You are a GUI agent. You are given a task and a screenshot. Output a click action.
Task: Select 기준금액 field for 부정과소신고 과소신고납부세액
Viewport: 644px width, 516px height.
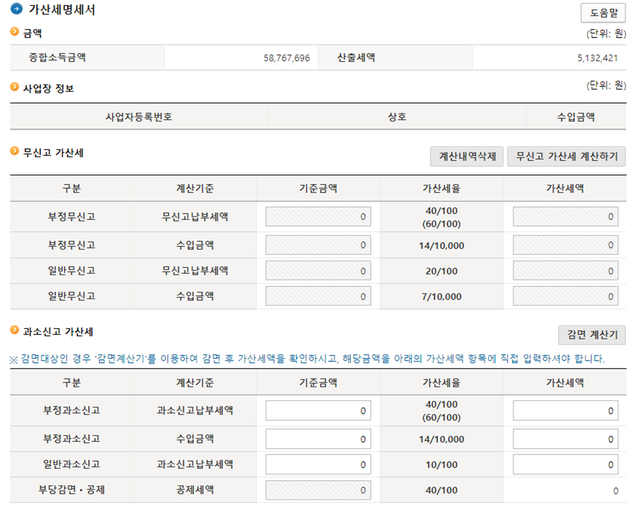(x=318, y=411)
